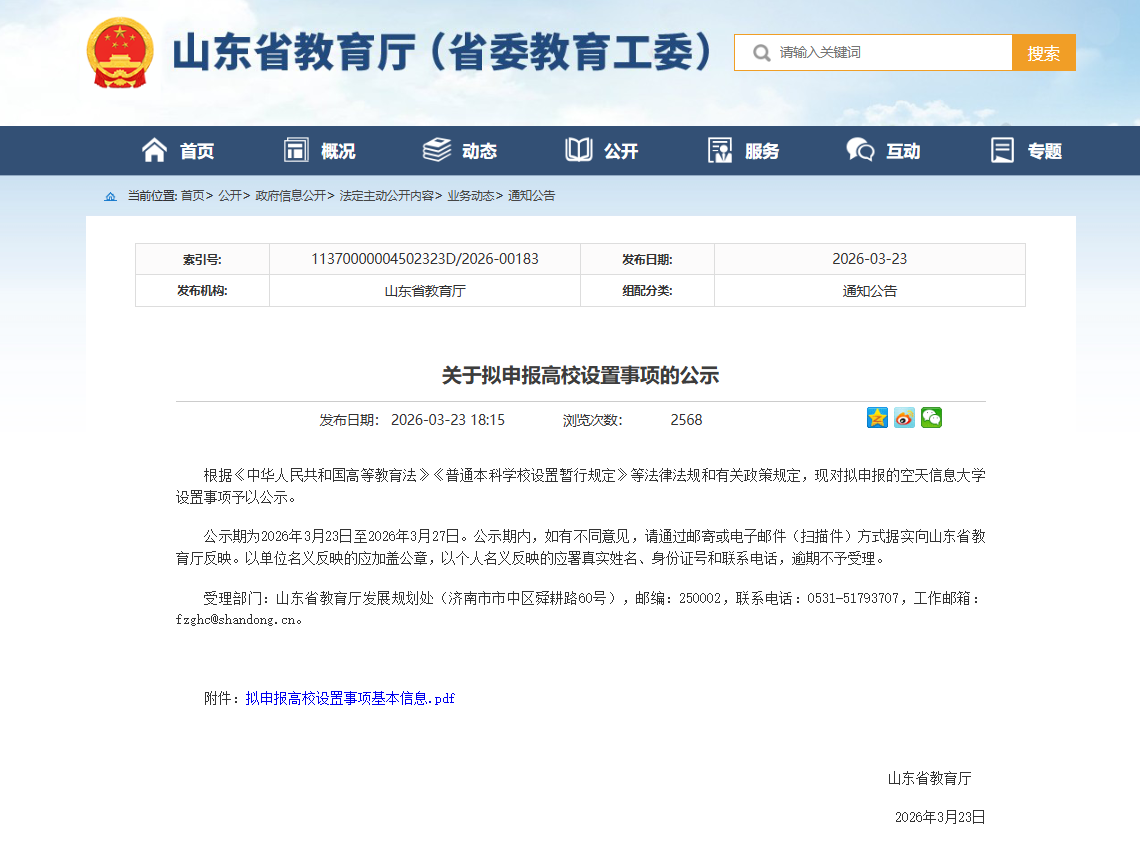Download the 拟申报高校设置事项基本信息.pdf attachment

tap(350, 698)
